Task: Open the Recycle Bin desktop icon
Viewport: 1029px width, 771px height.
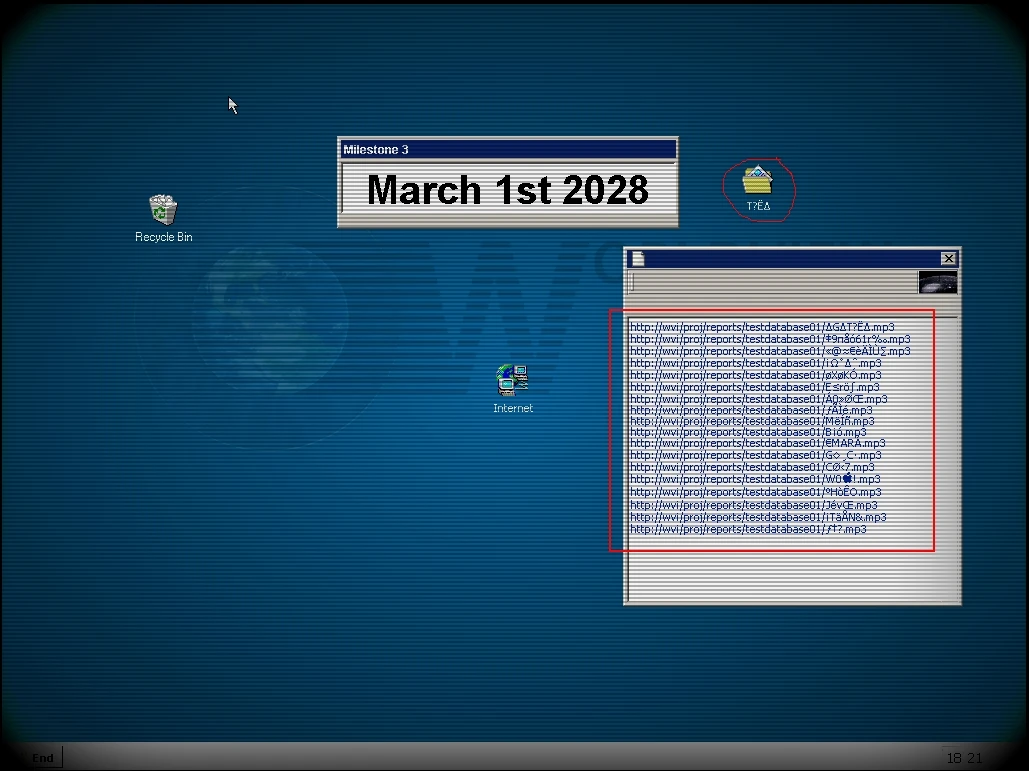Action: [163, 219]
